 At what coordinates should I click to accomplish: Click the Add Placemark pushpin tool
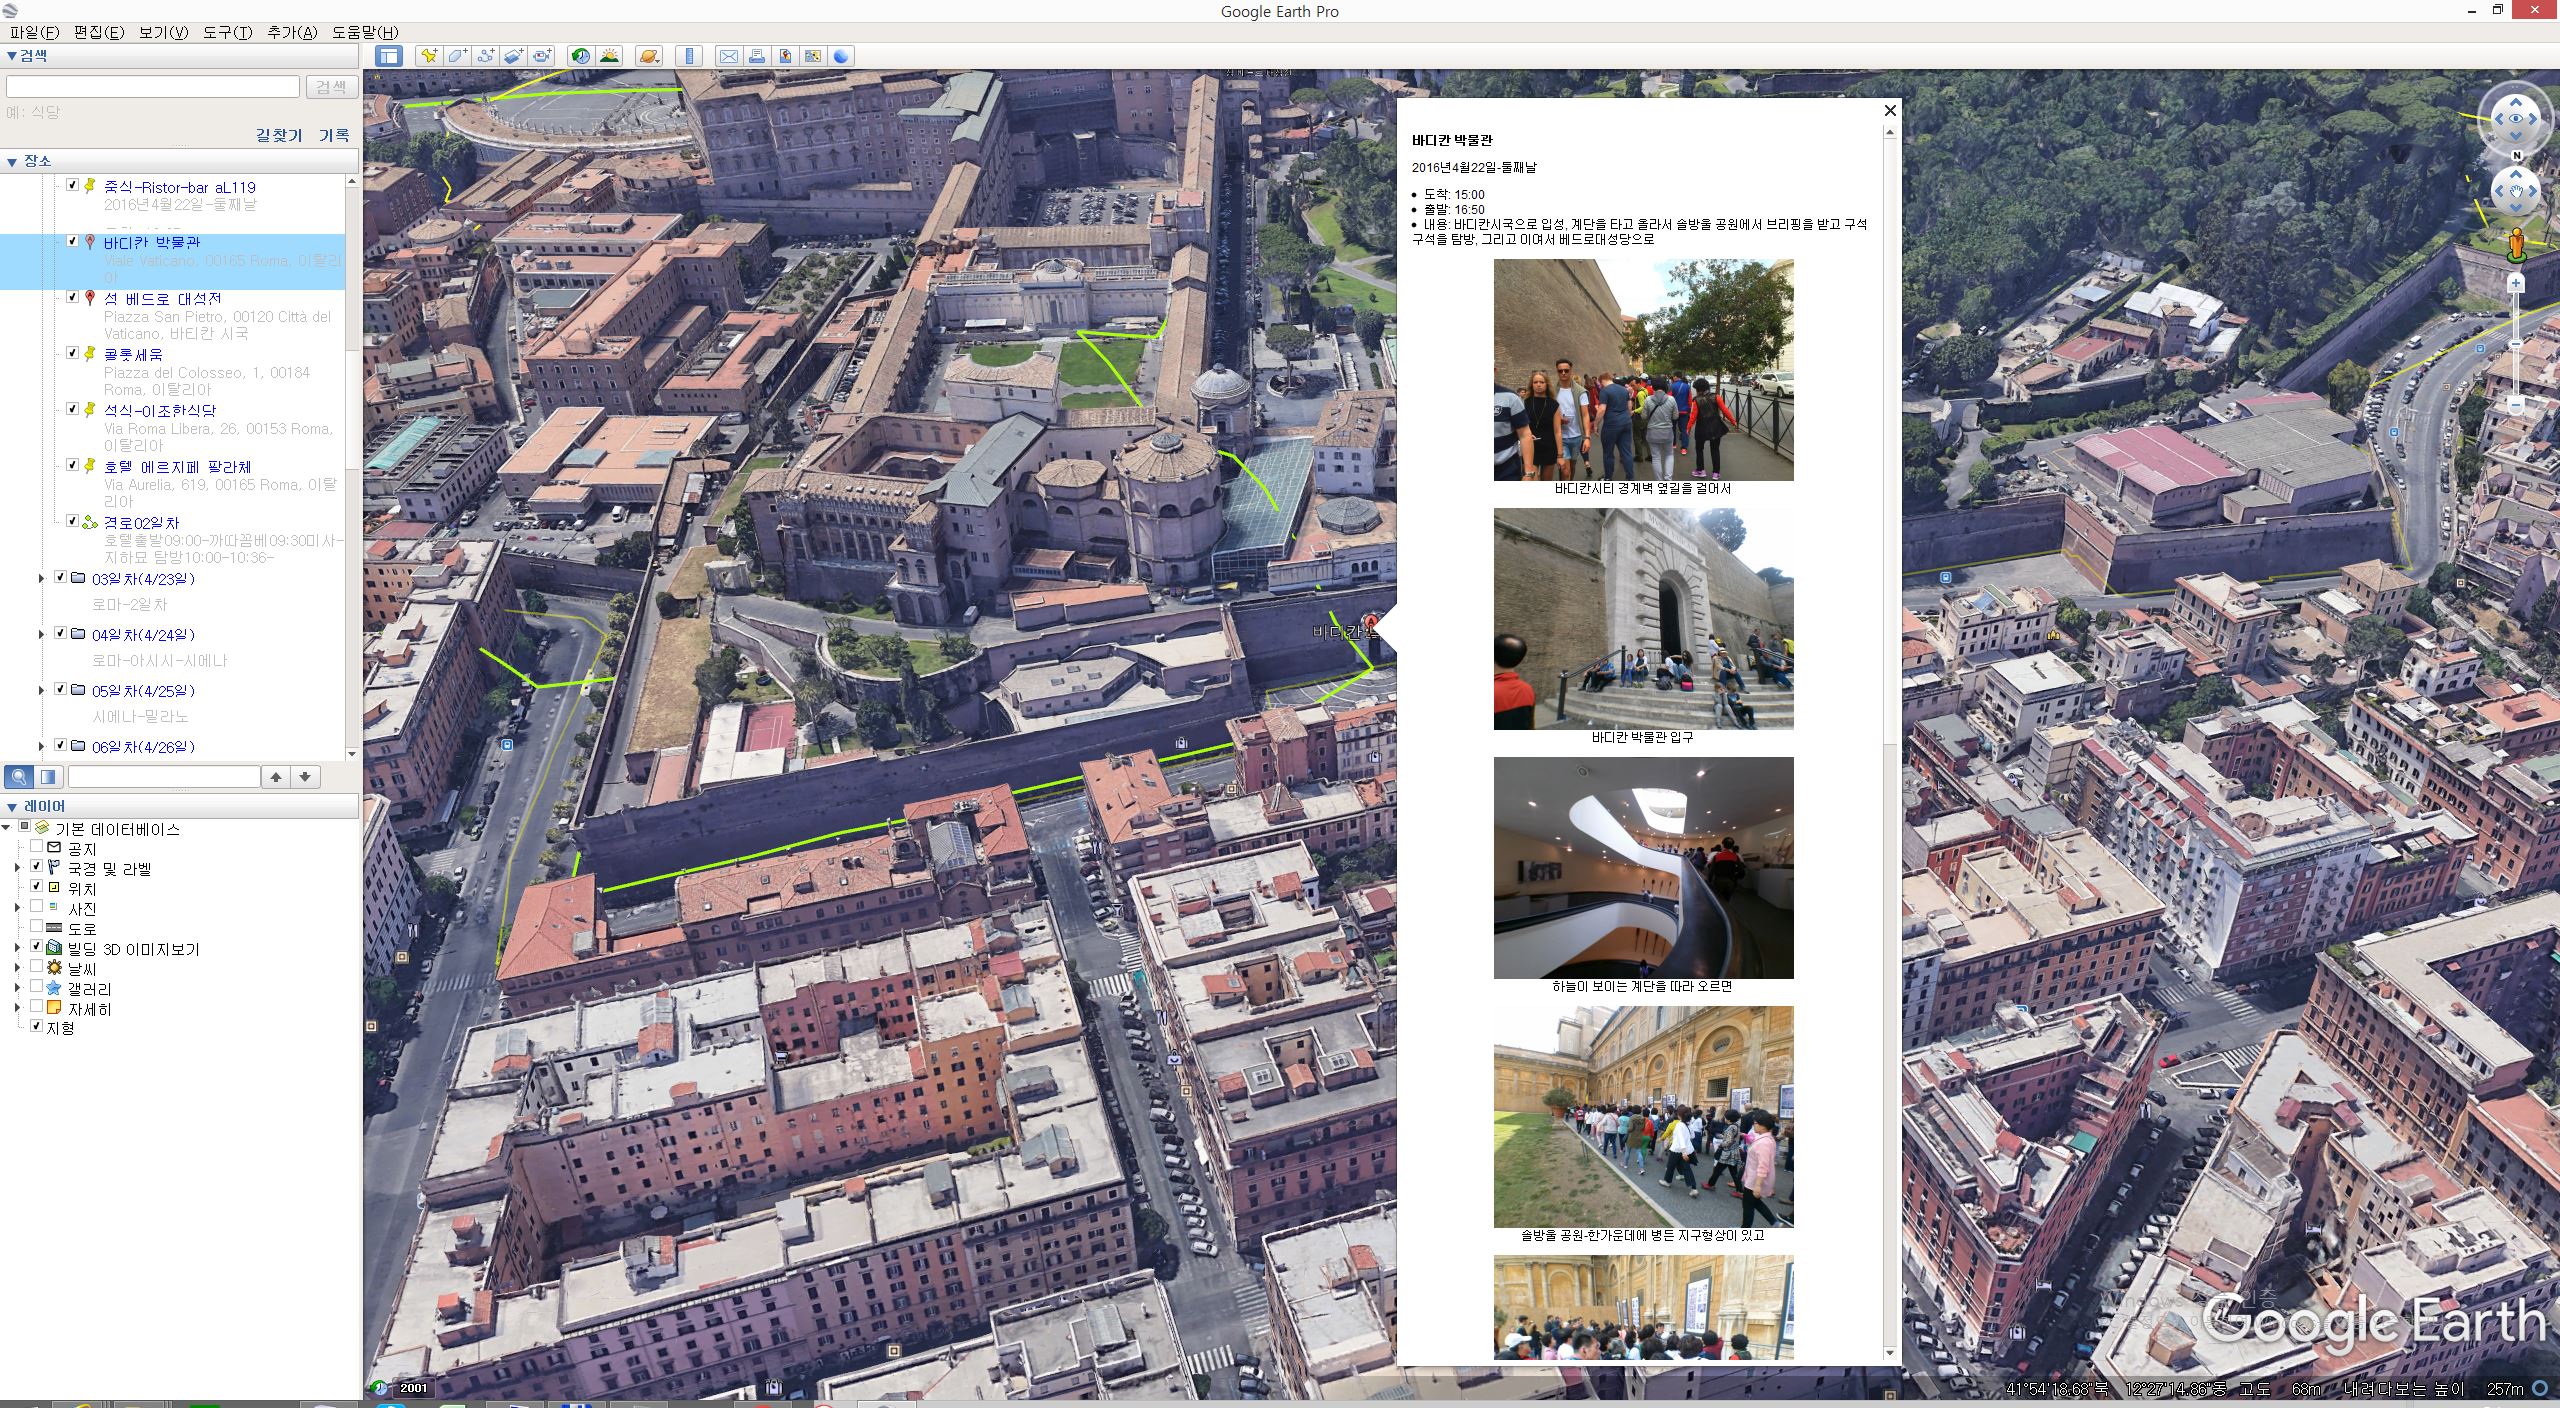tap(429, 56)
